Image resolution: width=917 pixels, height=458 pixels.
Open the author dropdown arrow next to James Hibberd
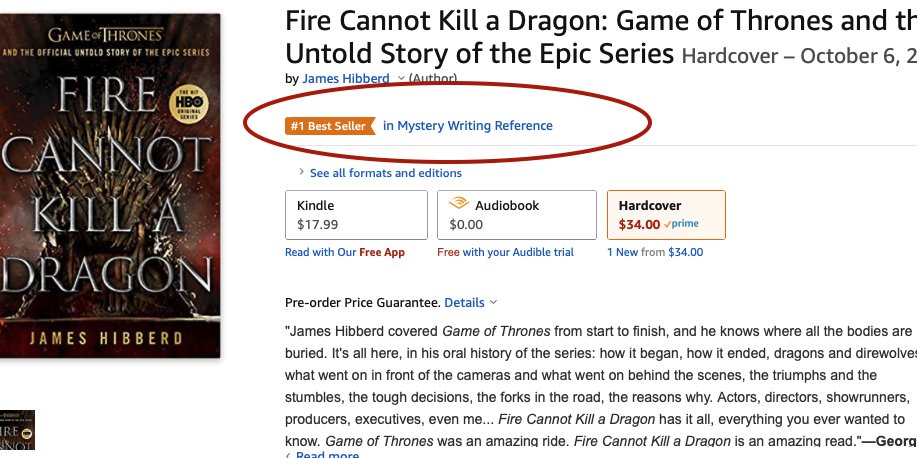click(401, 79)
